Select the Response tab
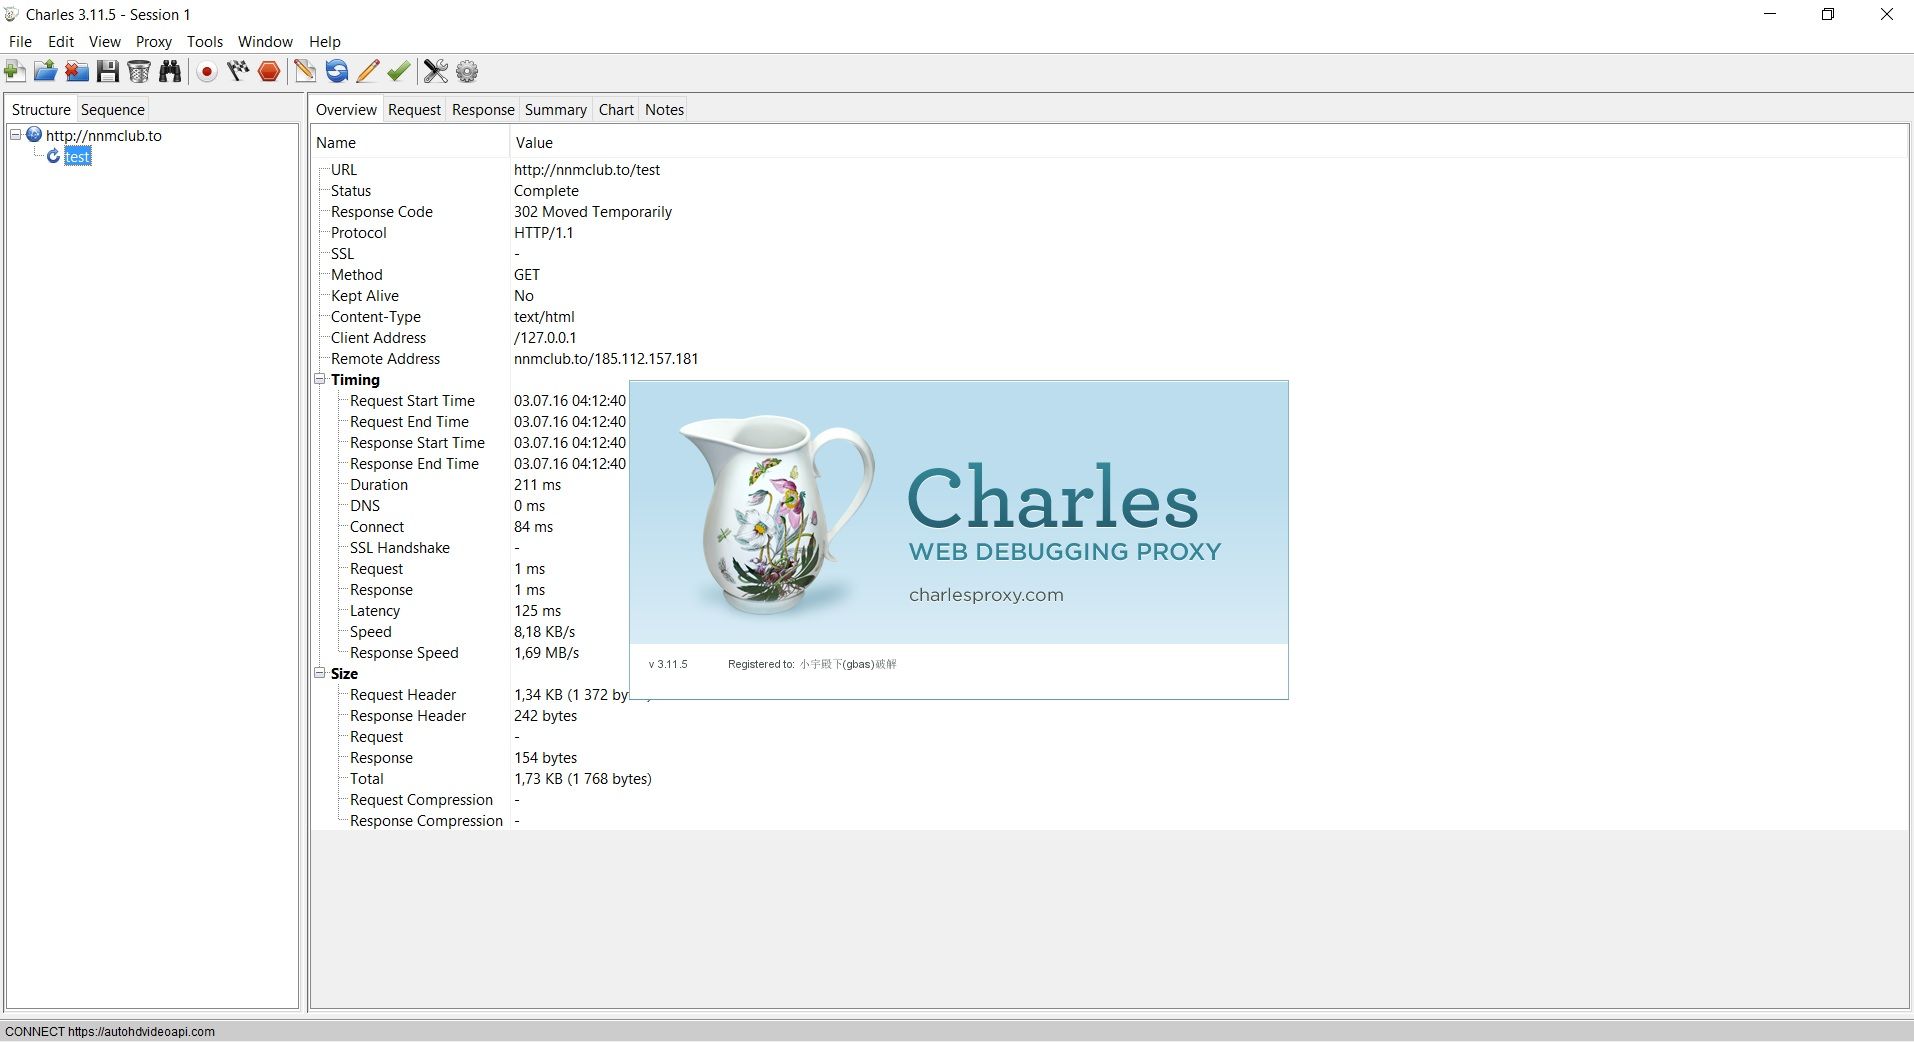 coord(483,109)
